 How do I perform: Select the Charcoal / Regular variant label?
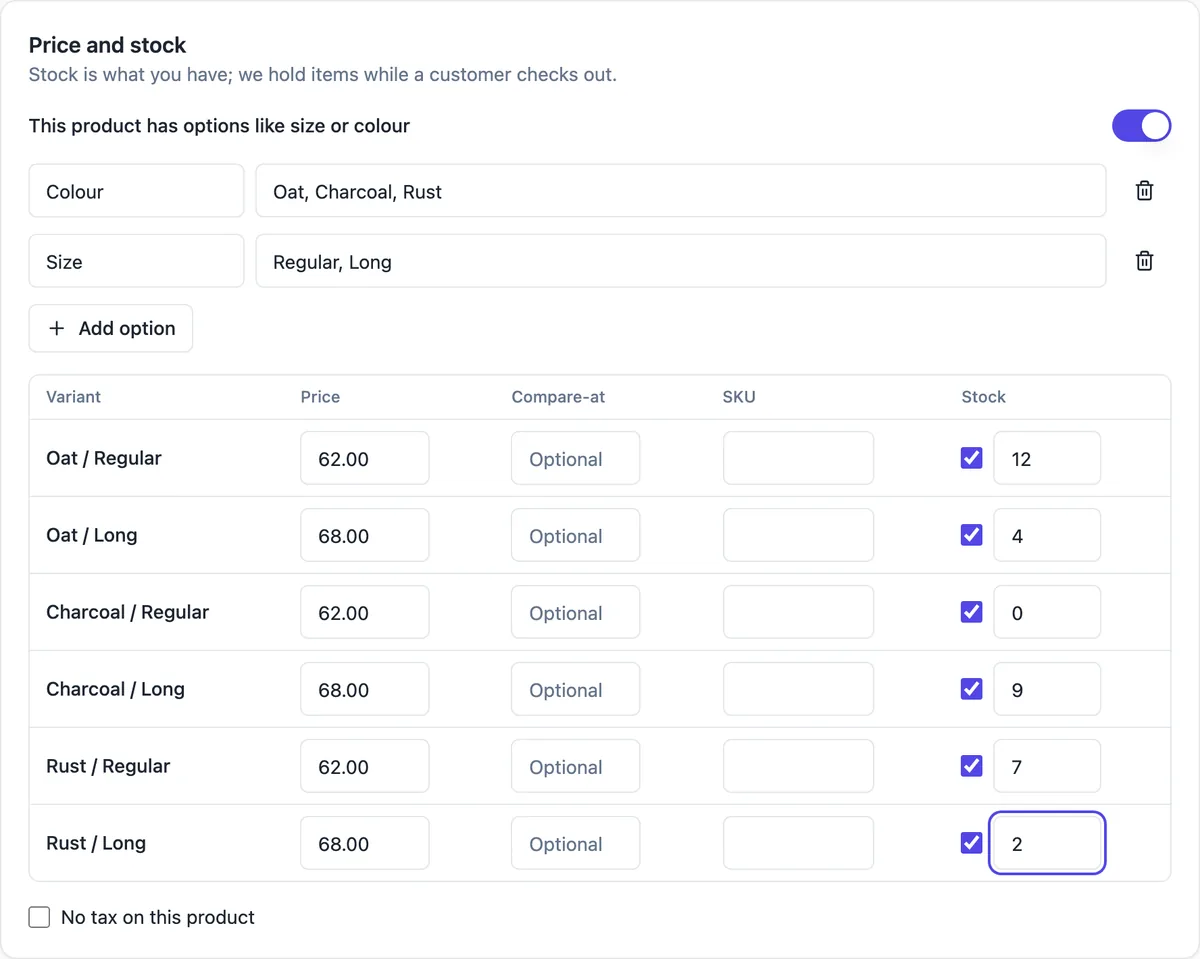pos(128,612)
